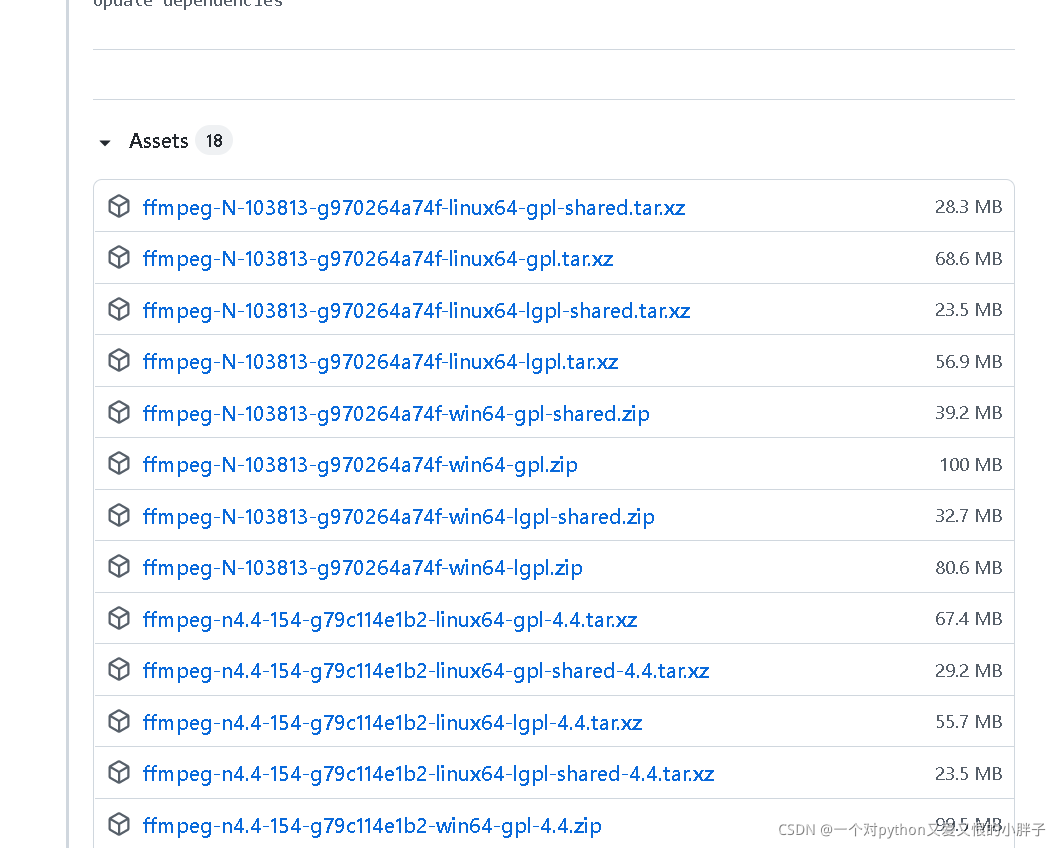Download ffmpeg-n4.4-154-g79c114e1b2-linux64-lgpl-4.4.tar.xz
1061x848 pixels.
[392, 722]
